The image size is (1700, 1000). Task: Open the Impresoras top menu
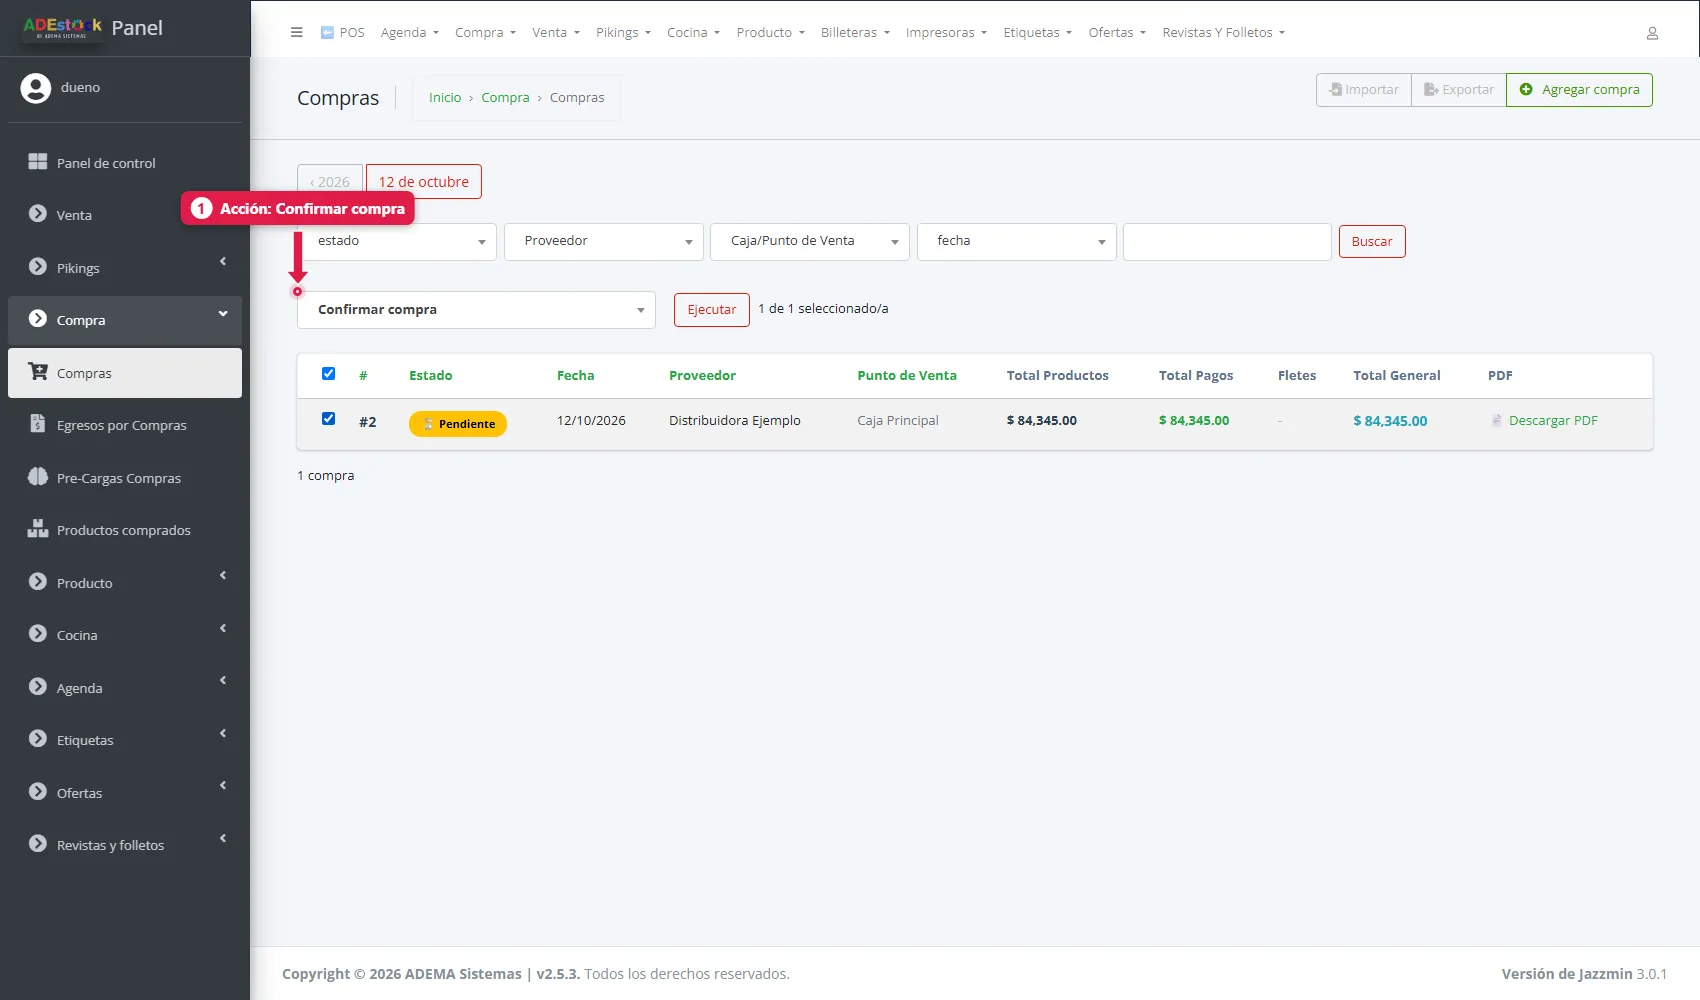tap(946, 33)
